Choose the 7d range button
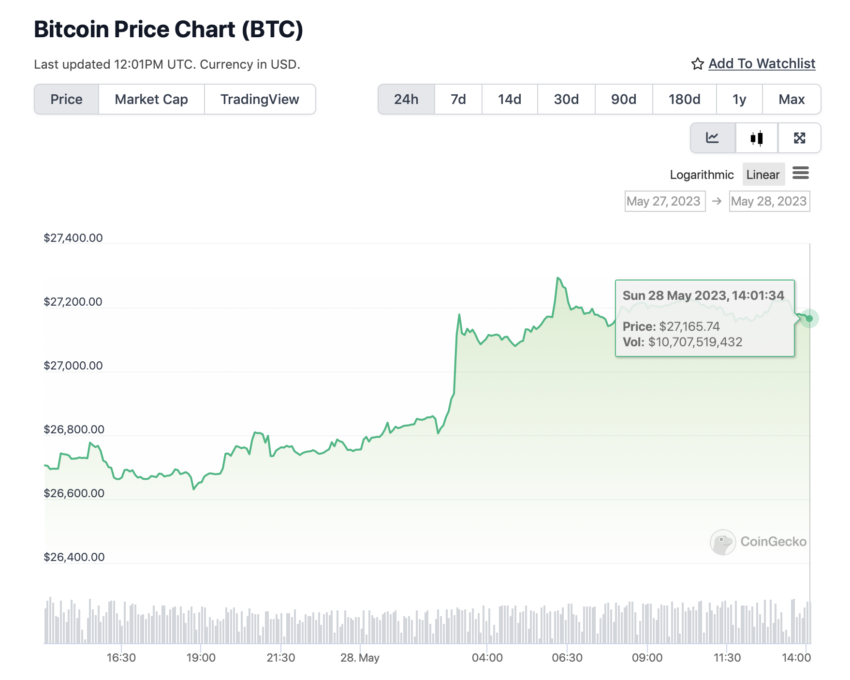 [458, 99]
